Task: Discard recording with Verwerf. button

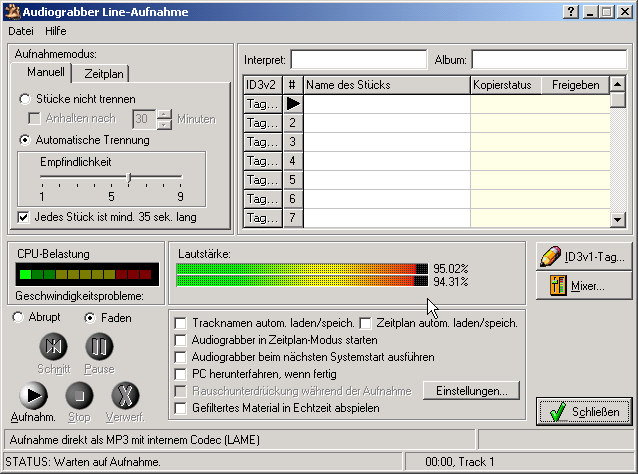Action: tap(125, 395)
